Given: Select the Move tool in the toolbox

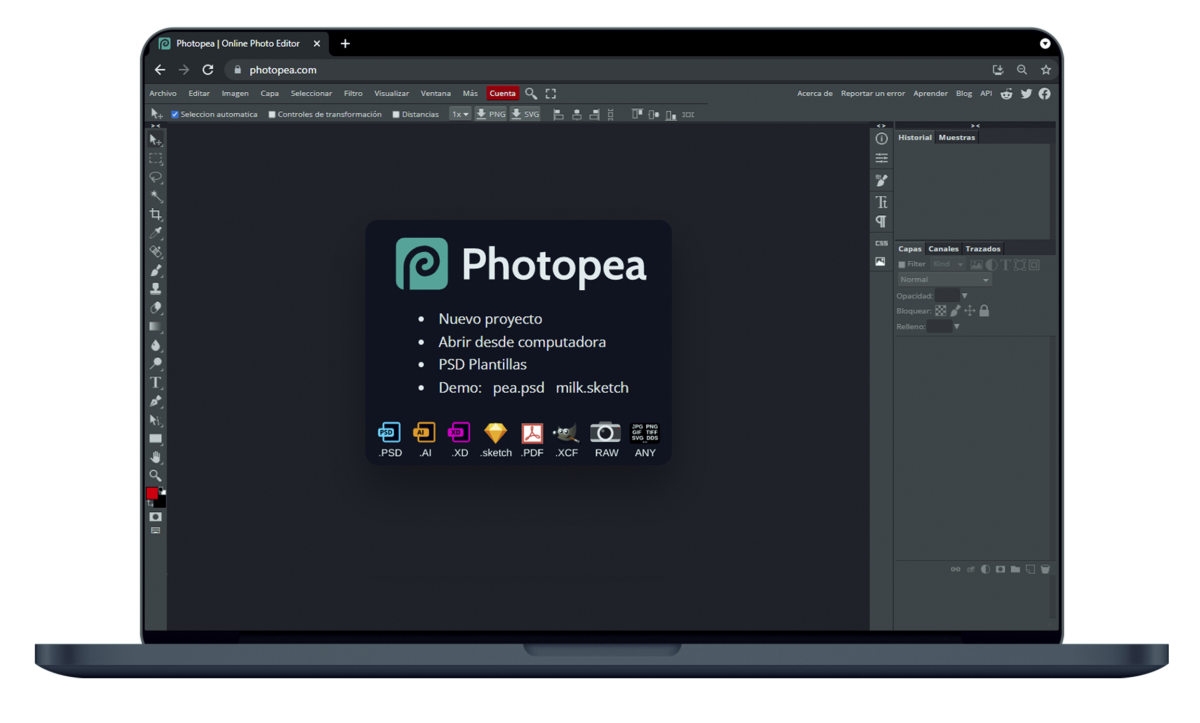Looking at the screenshot, I should pos(155,141).
